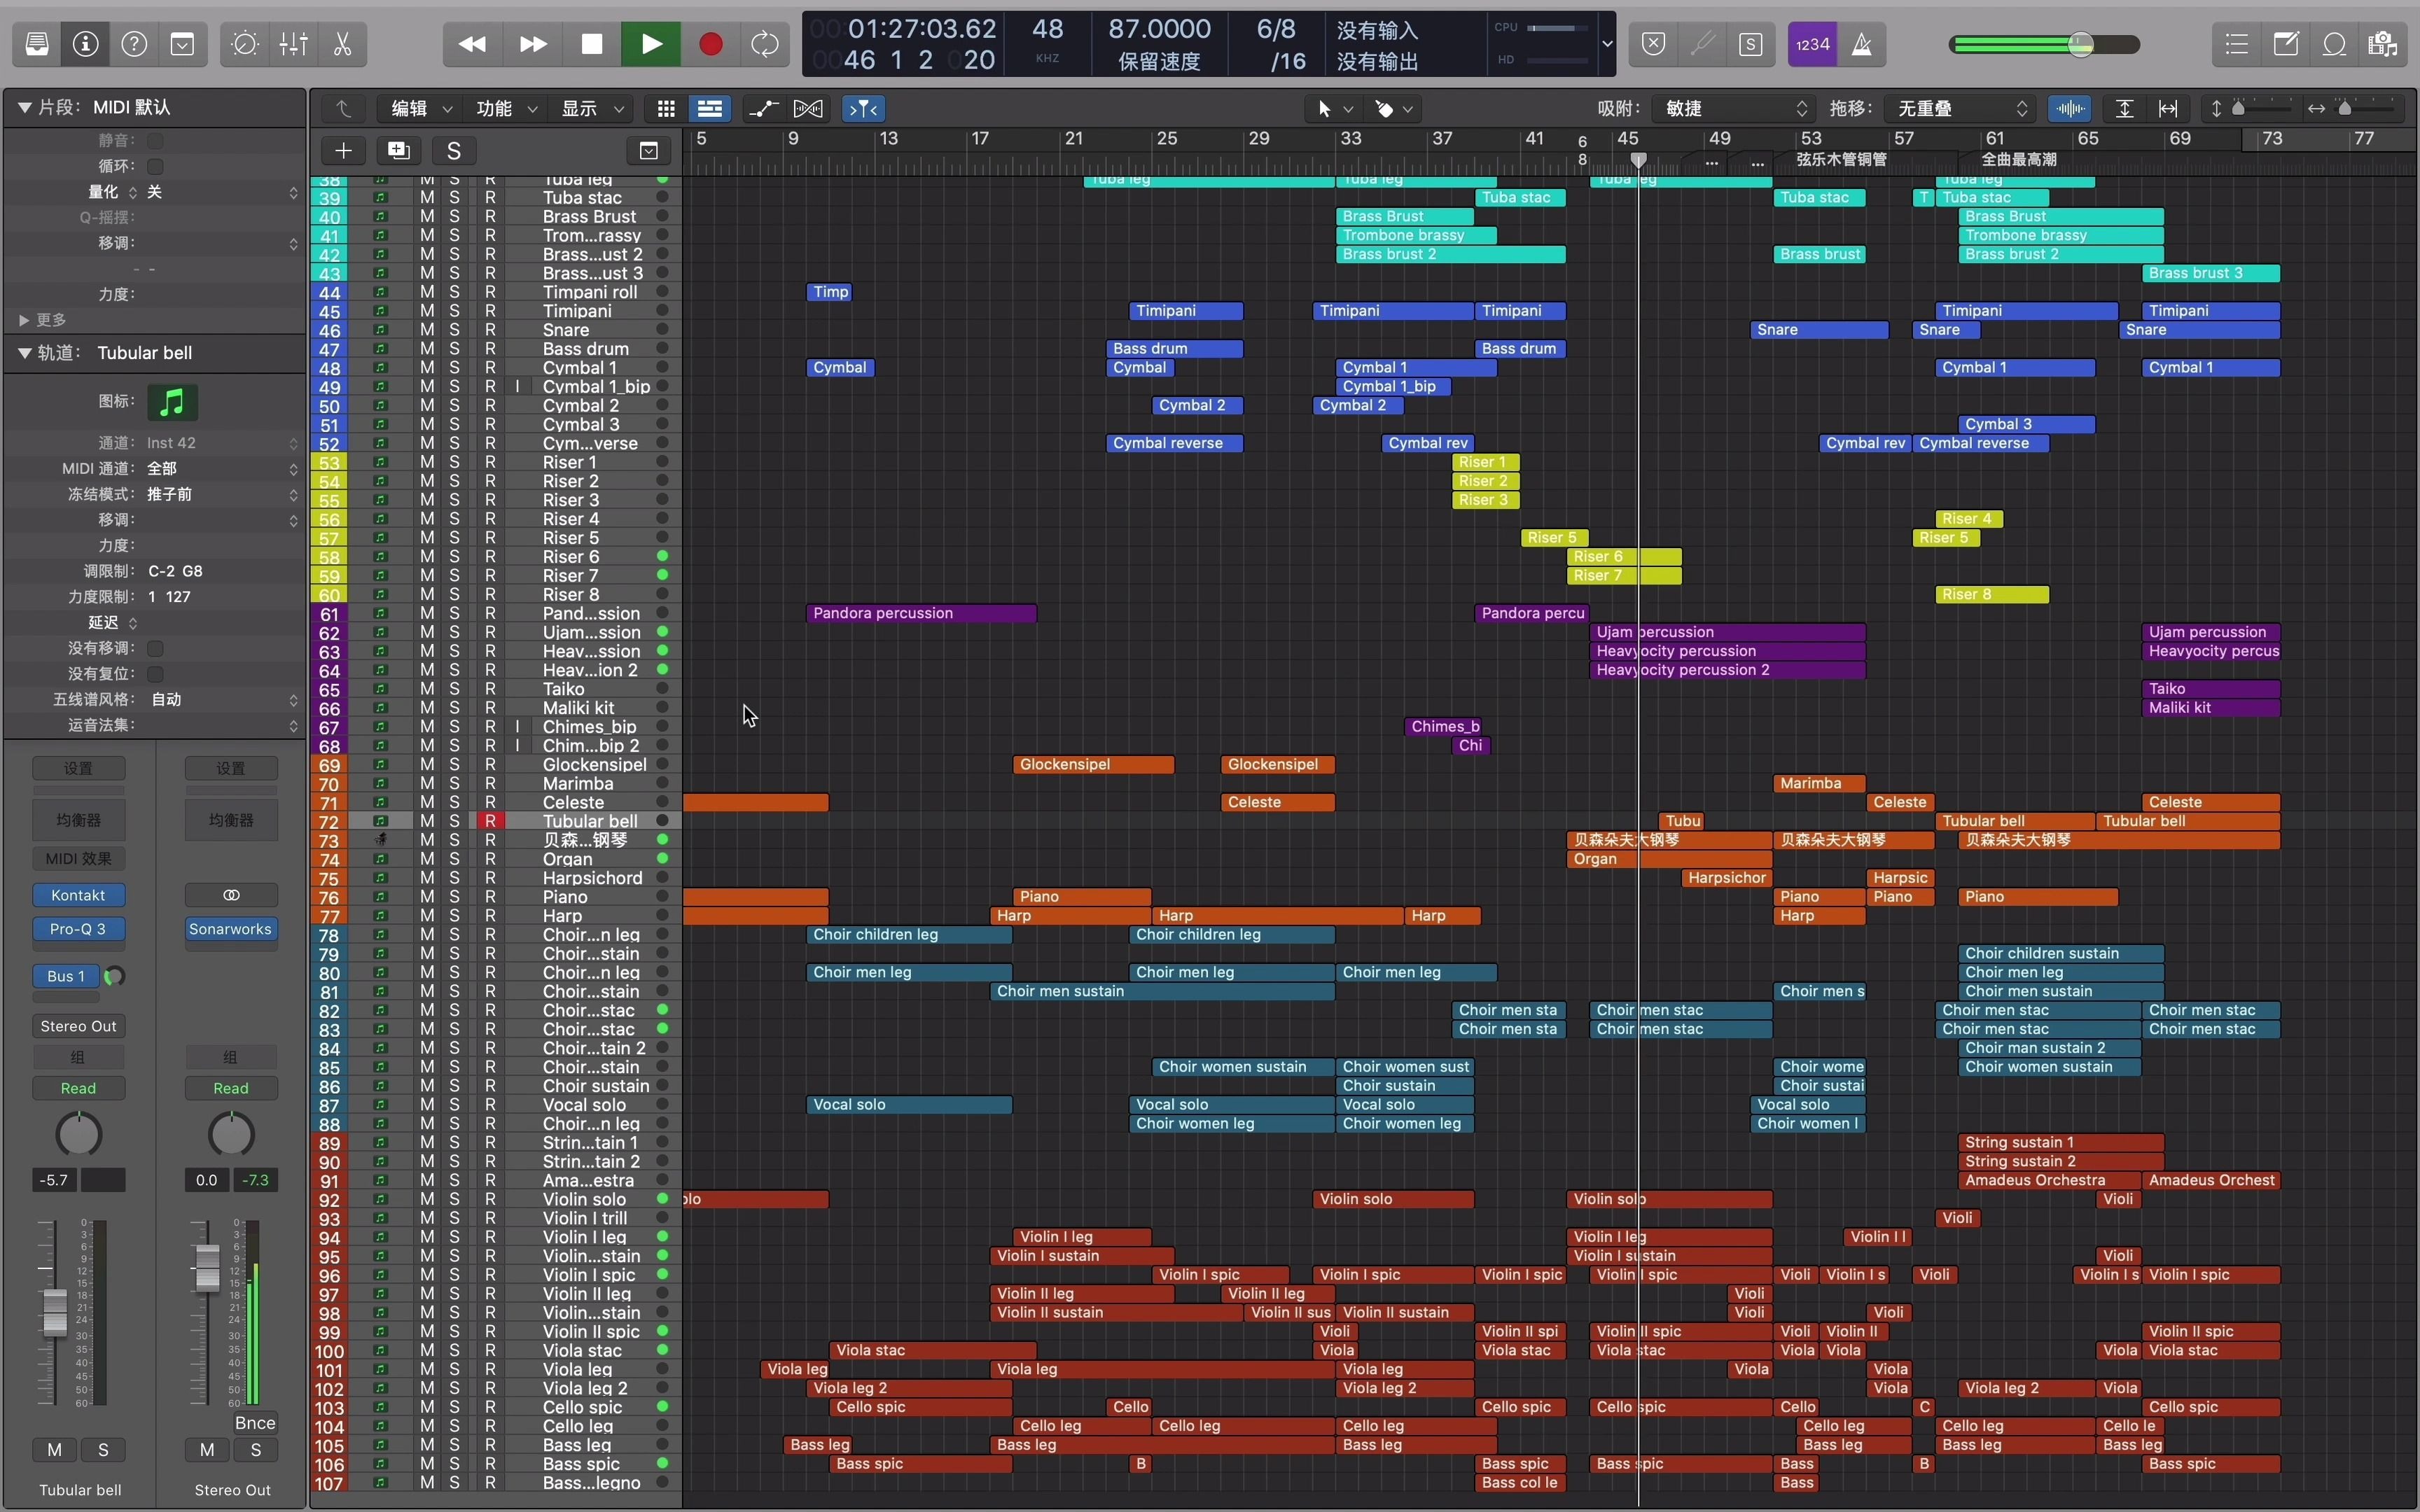Viewport: 2420px width, 1512px height.
Task: Expand the 更多 section
Action: point(23,320)
